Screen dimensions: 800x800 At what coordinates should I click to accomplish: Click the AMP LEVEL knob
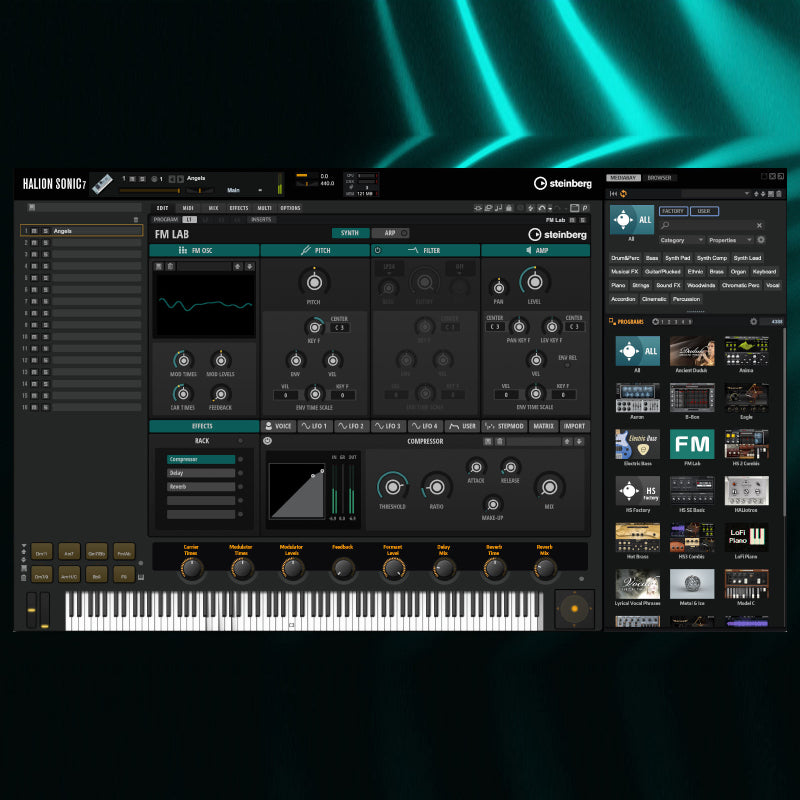point(534,282)
